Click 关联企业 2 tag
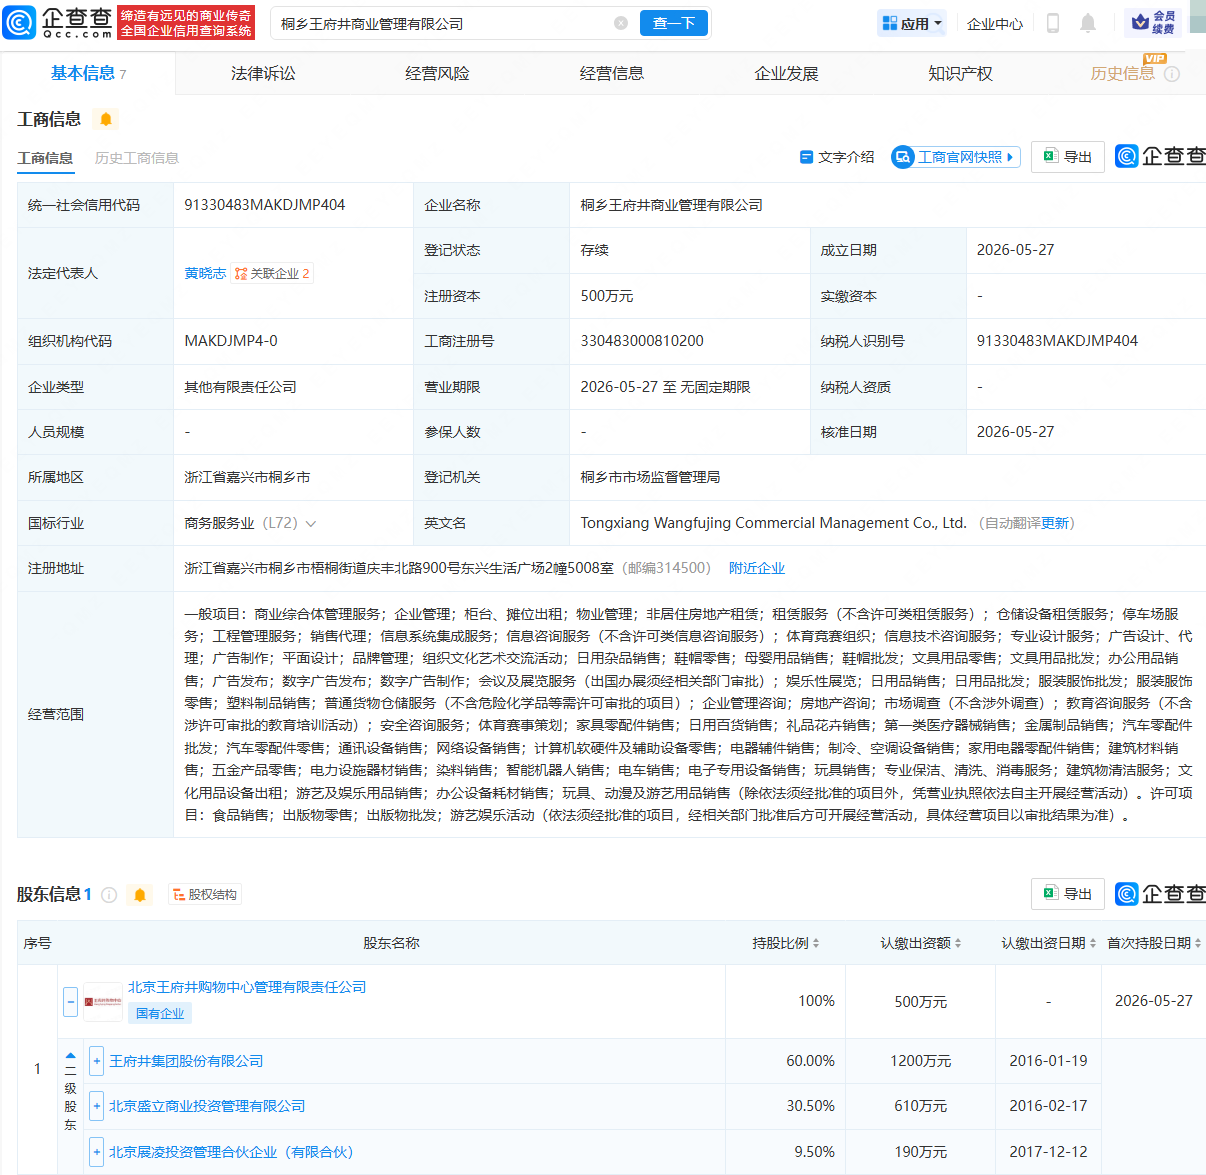The height and width of the screenshot is (1175, 1206). (272, 273)
